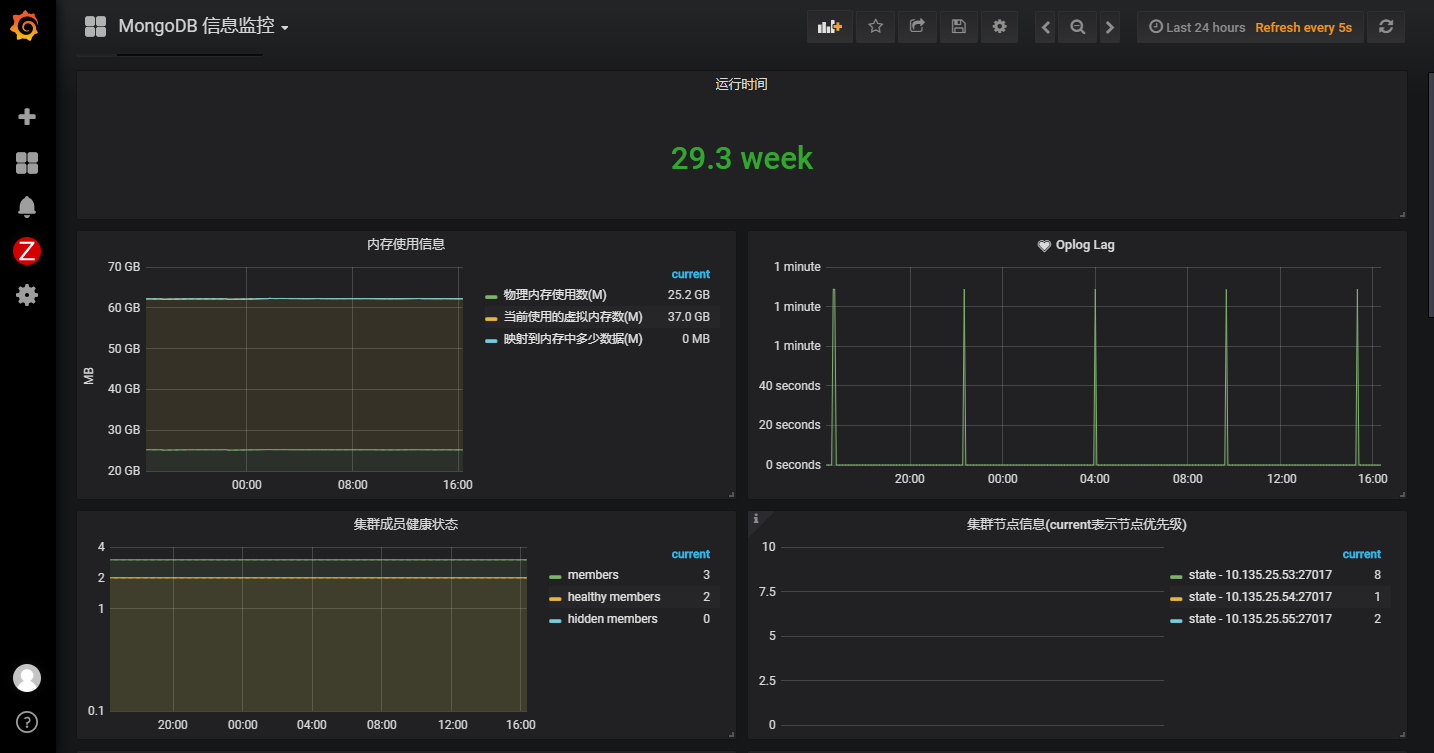Open the Oplog Lag panel title menu
The image size is (1434, 753).
[1084, 245]
